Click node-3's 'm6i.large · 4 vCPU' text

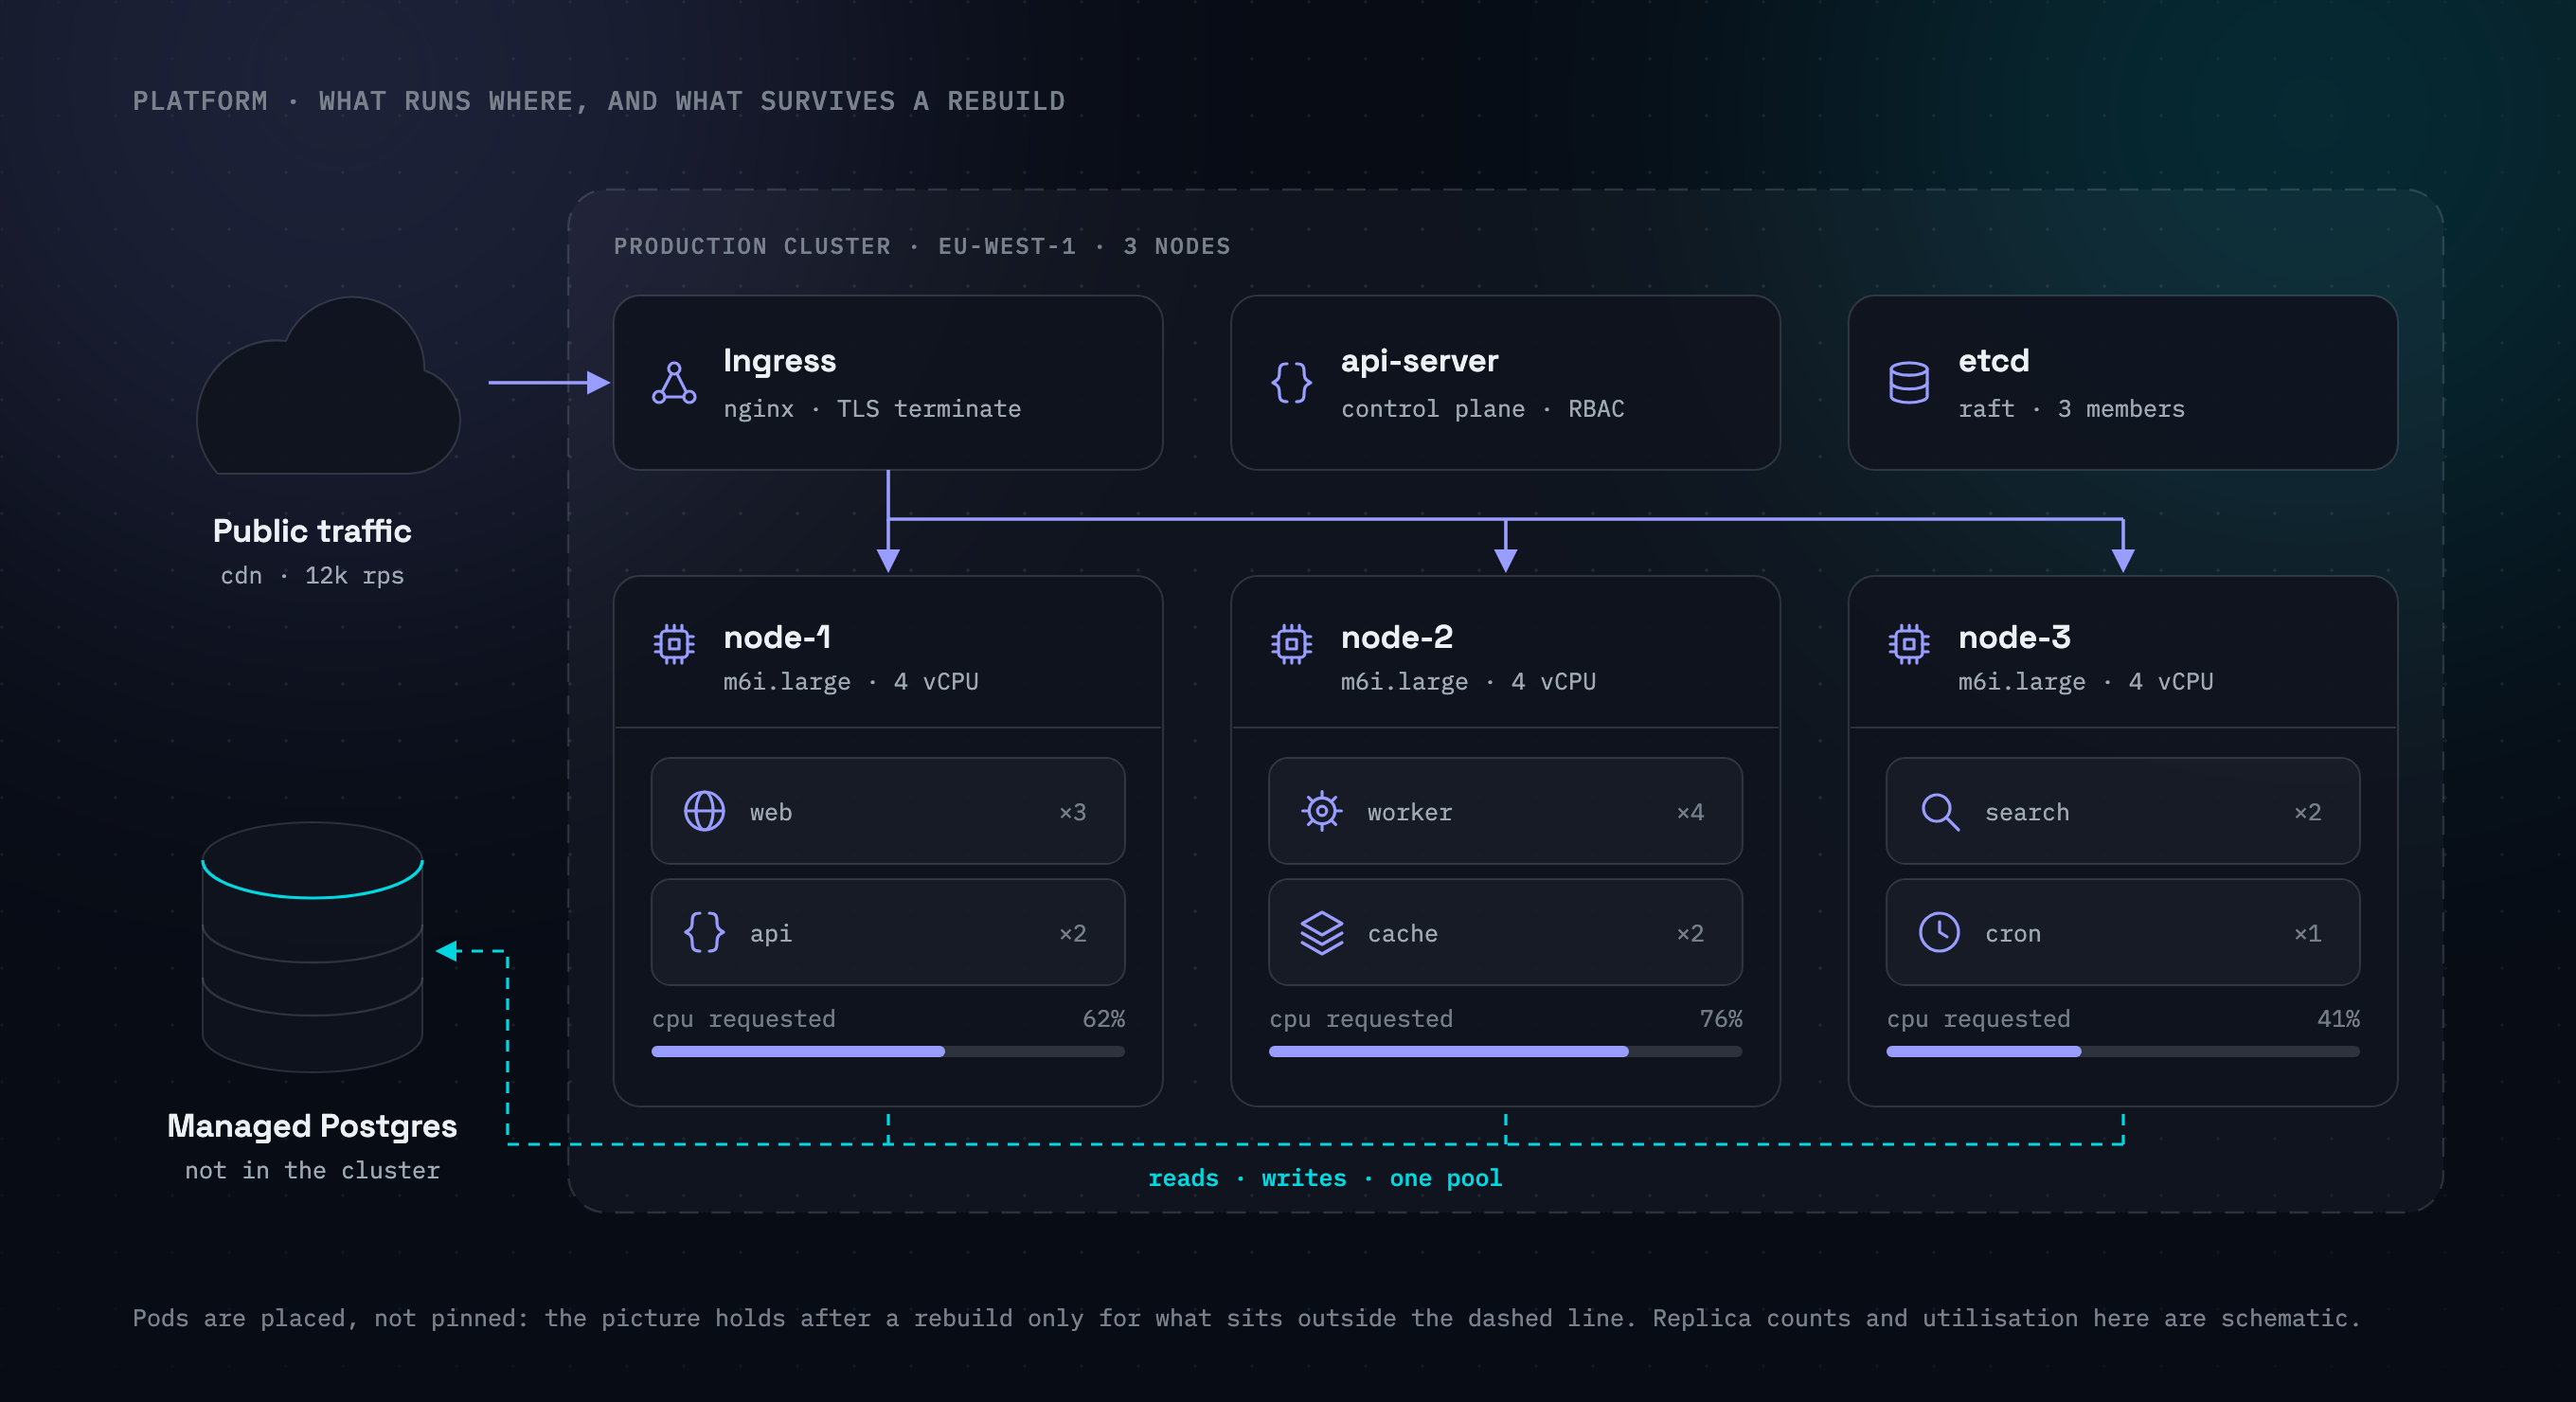pos(2085,682)
